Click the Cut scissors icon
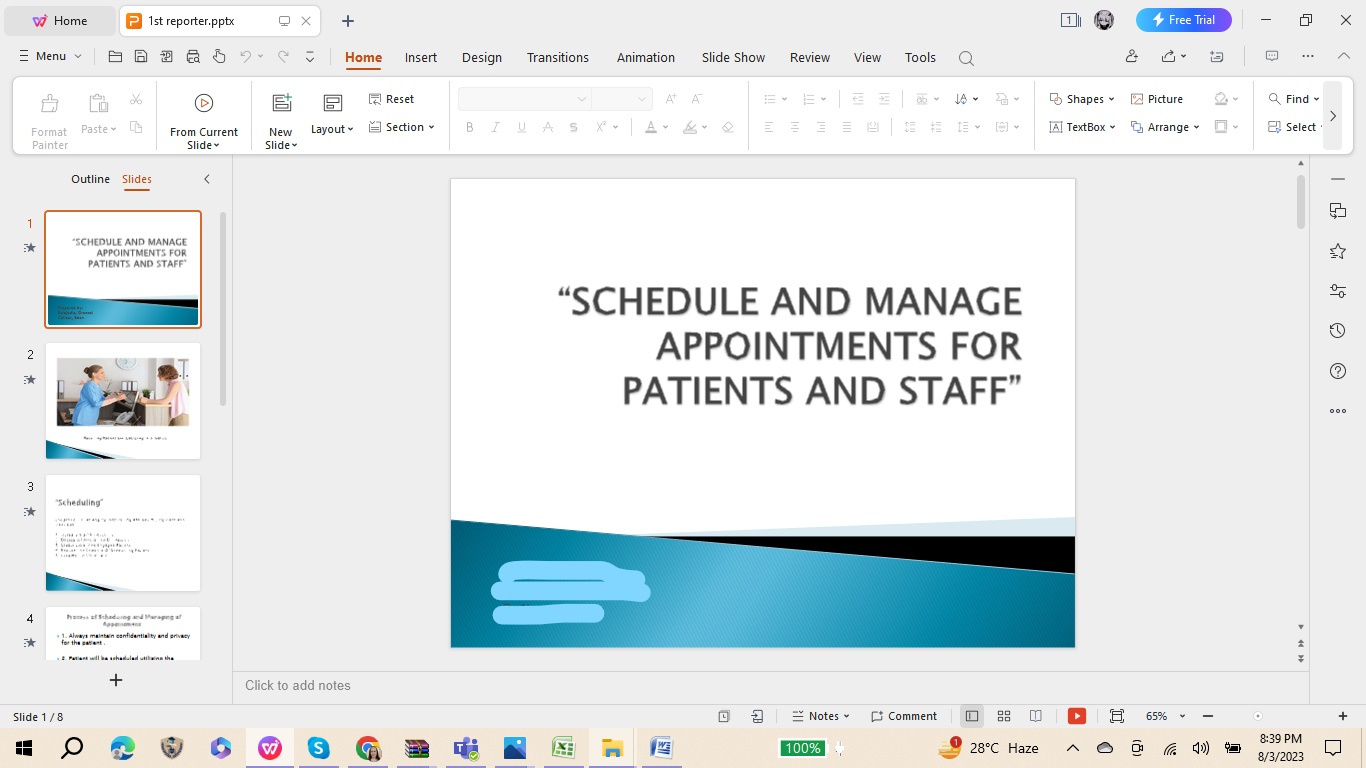The width and height of the screenshot is (1366, 768). coord(136,100)
